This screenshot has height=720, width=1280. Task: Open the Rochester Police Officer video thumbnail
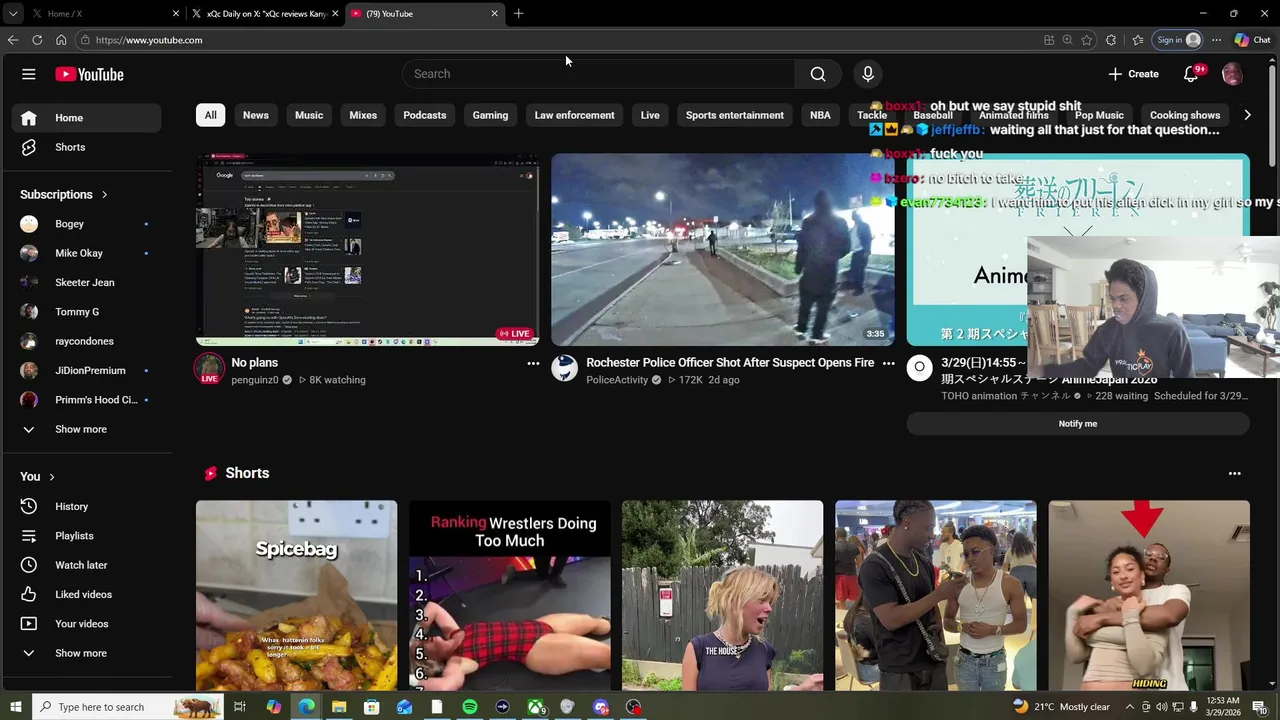coord(723,249)
